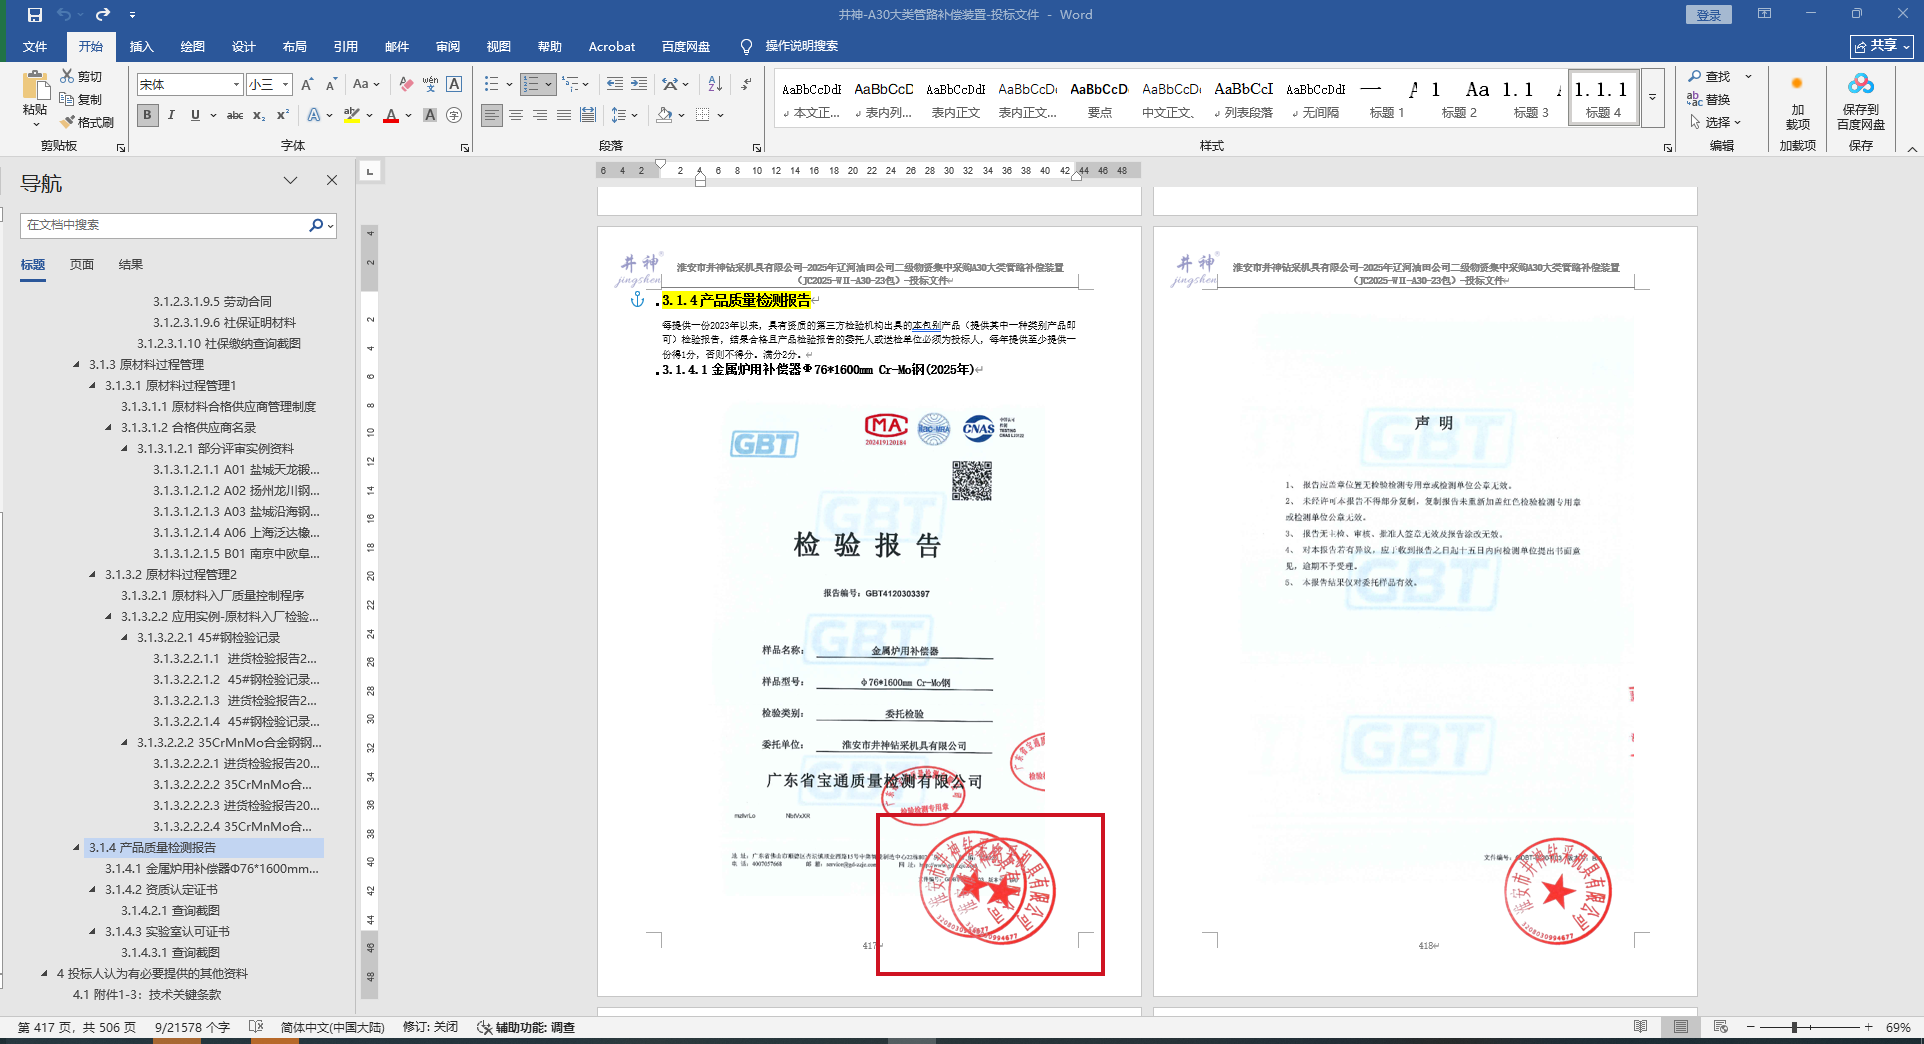Close the navigation pane
Image resolution: width=1924 pixels, height=1044 pixels.
[x=332, y=181]
